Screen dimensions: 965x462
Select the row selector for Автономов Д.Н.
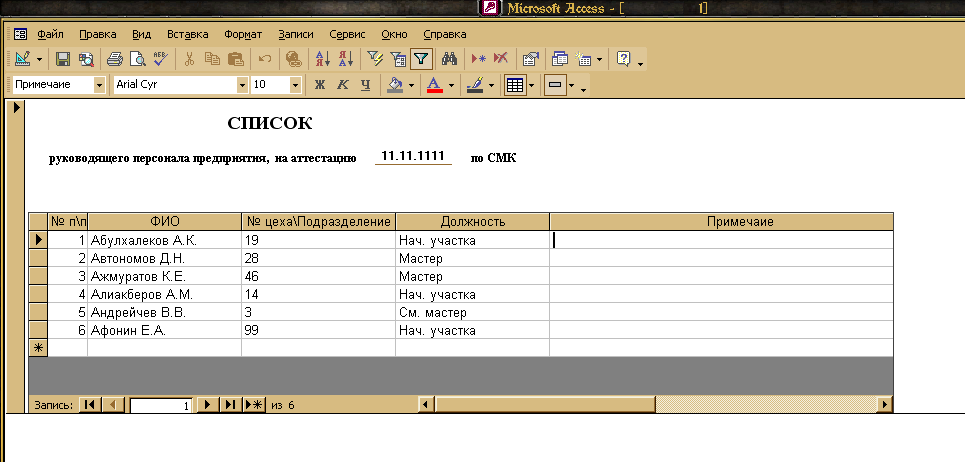pos(38,258)
